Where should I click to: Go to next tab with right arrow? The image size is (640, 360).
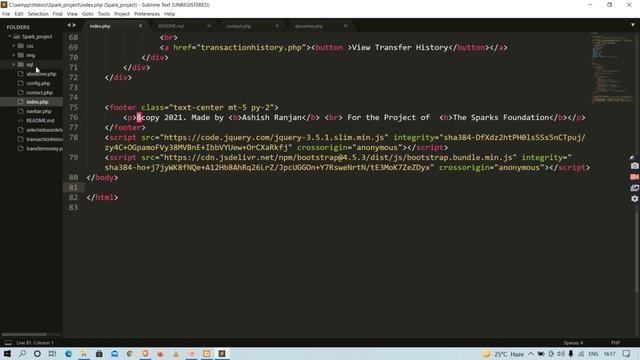click(74, 25)
